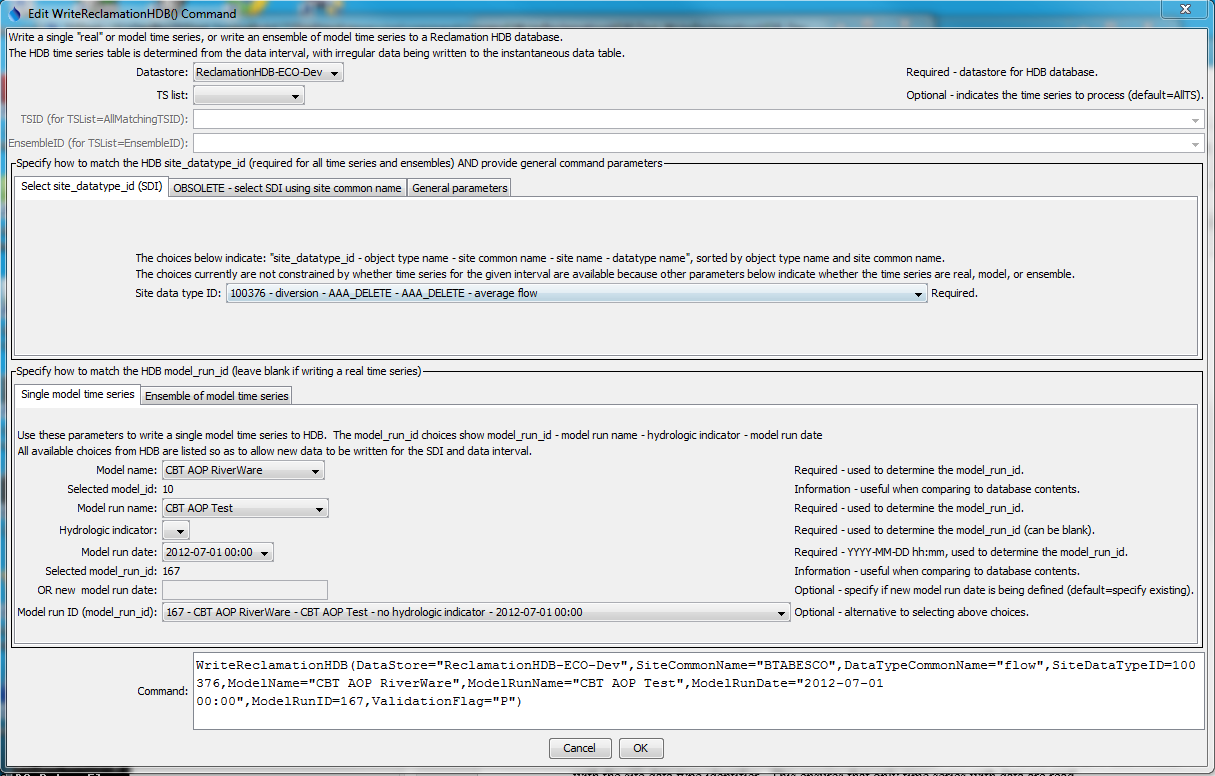Expand the EnsembleID combo box arrow
The image size is (1215, 776).
pyautogui.click(x=1197, y=143)
